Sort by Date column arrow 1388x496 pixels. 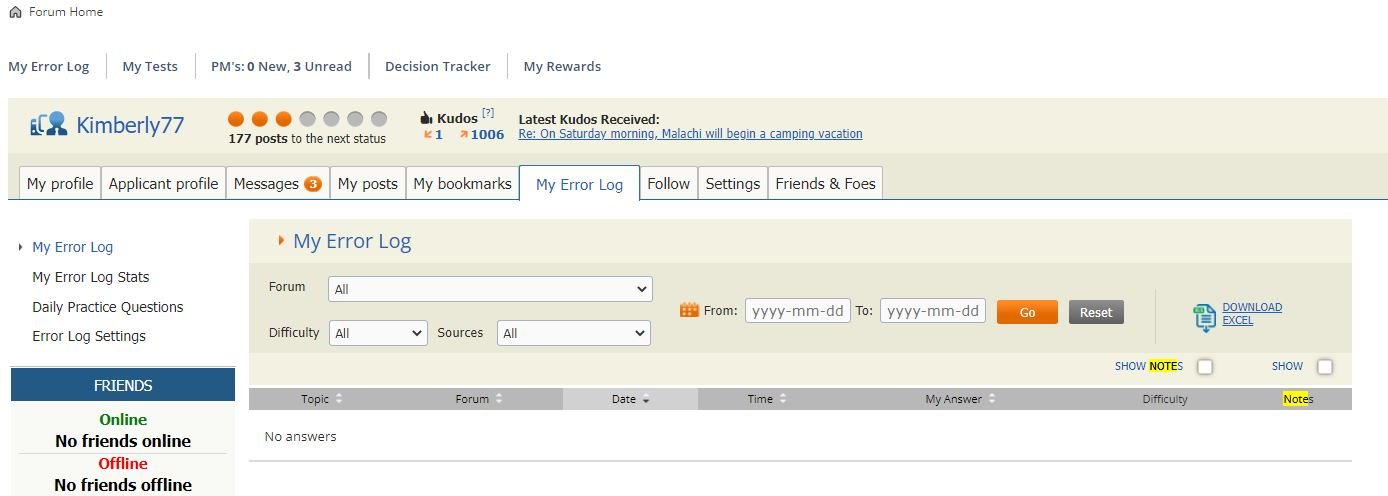646,400
